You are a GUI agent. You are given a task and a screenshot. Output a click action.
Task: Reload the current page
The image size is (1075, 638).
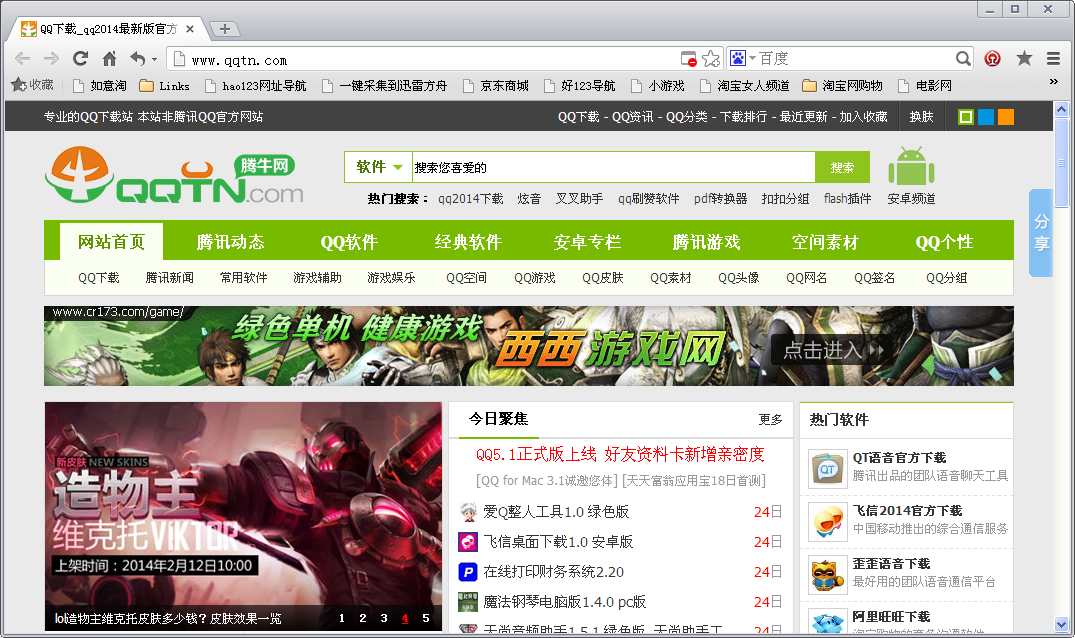pos(80,59)
